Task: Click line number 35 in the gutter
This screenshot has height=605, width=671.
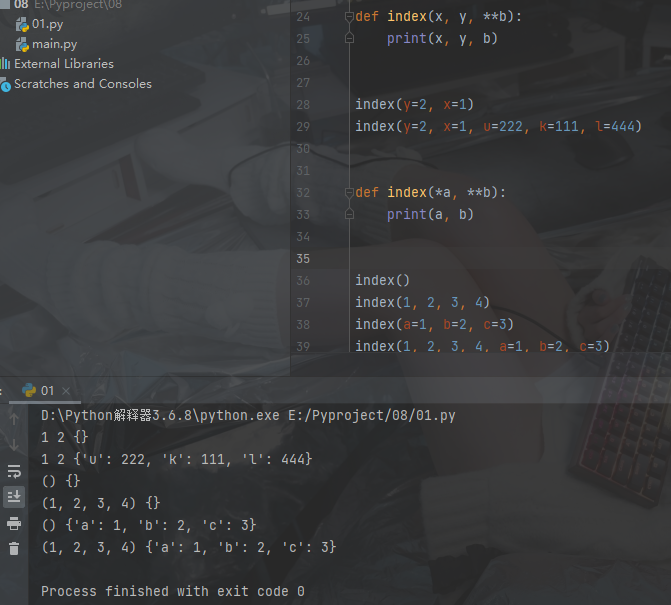Action: click(303, 259)
